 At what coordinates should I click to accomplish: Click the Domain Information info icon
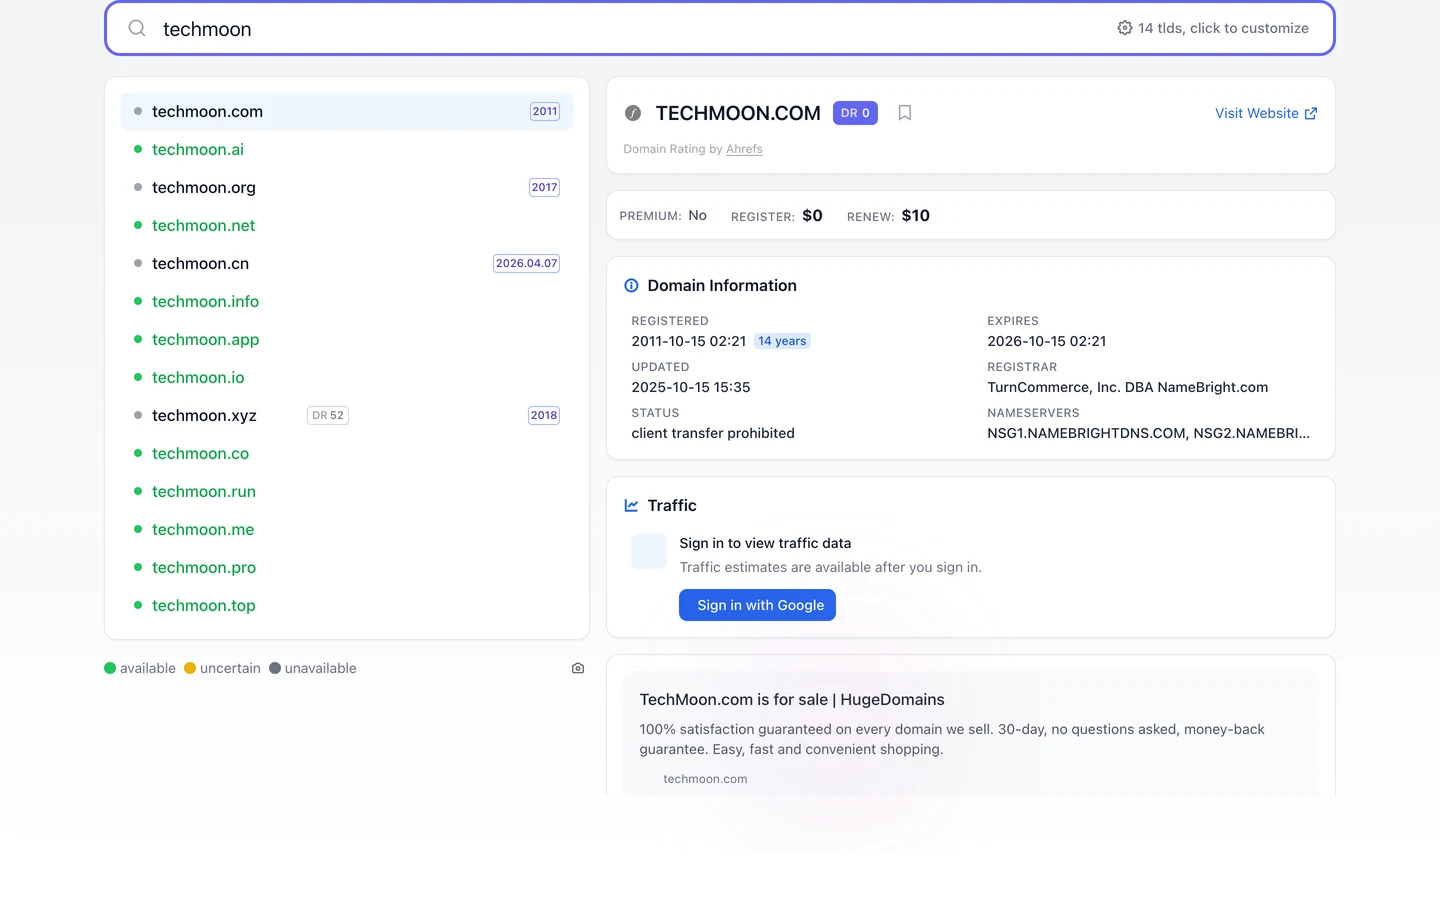point(631,286)
